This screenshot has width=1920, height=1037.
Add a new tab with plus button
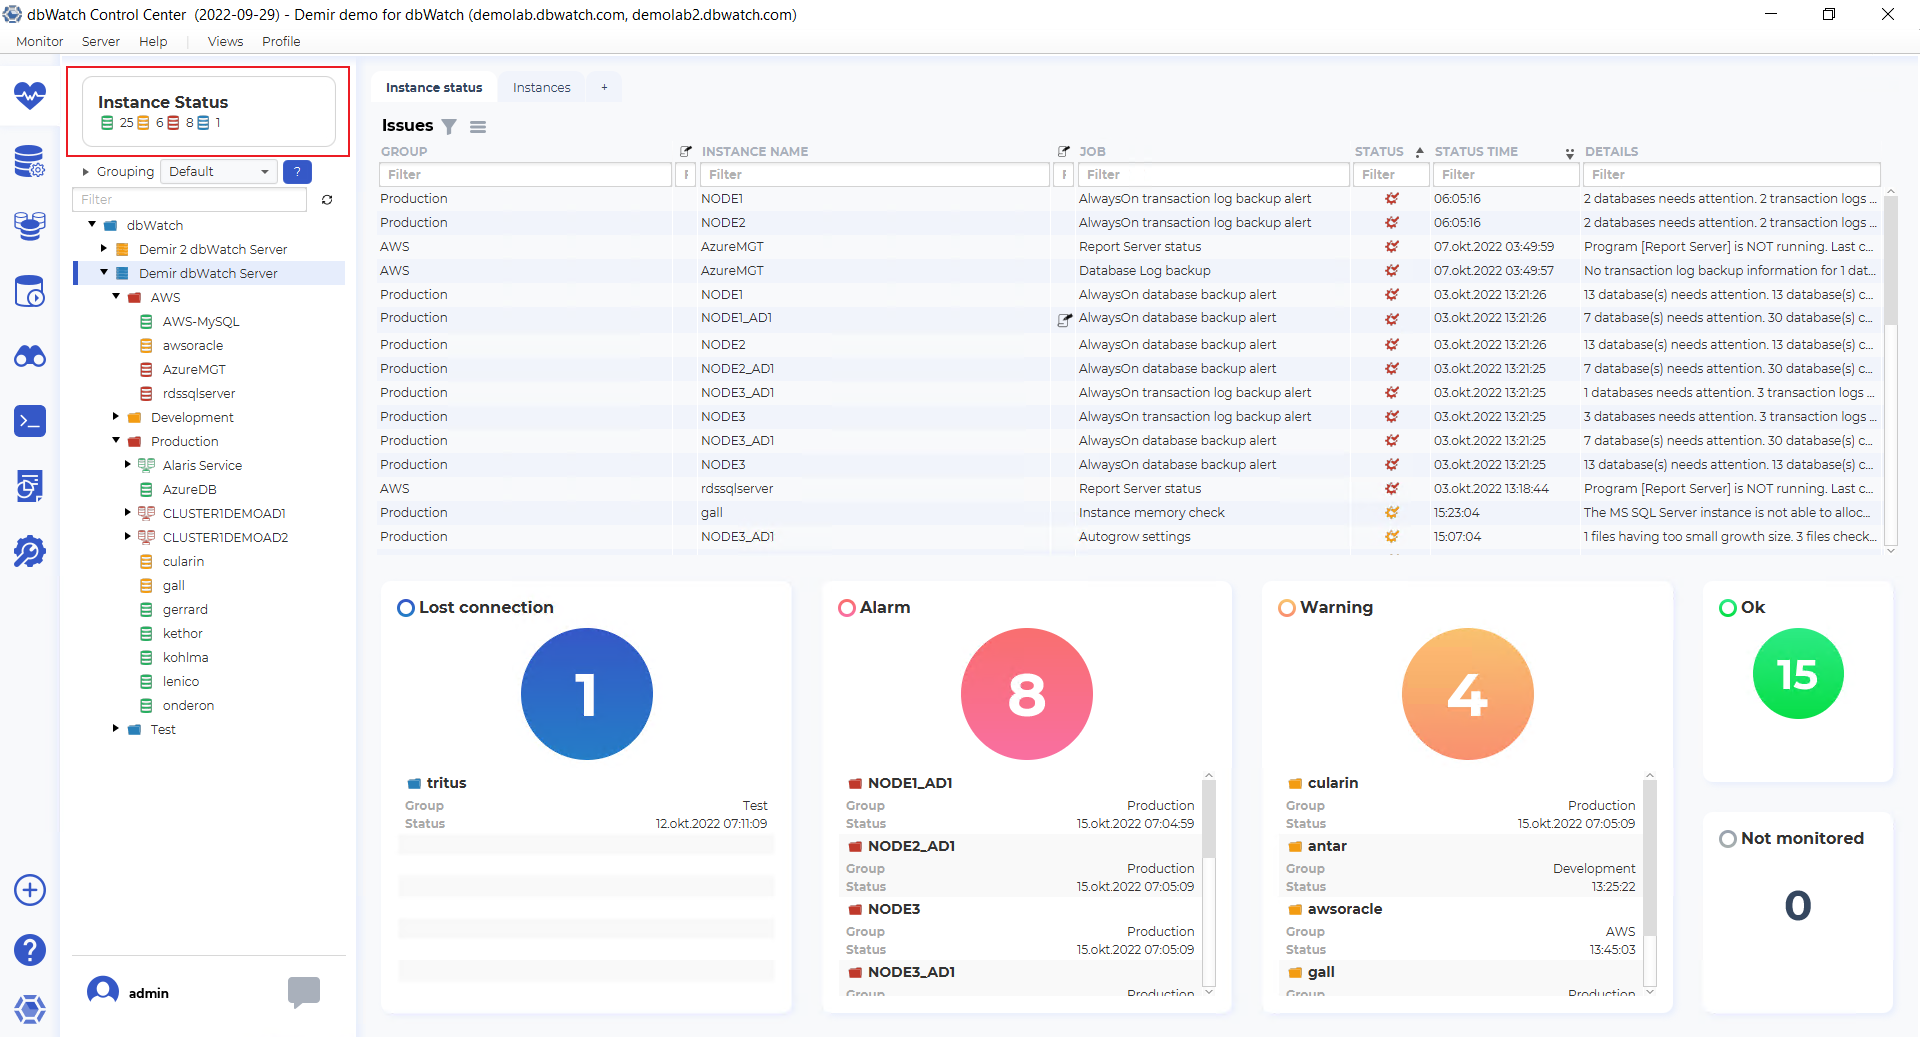[x=604, y=88]
